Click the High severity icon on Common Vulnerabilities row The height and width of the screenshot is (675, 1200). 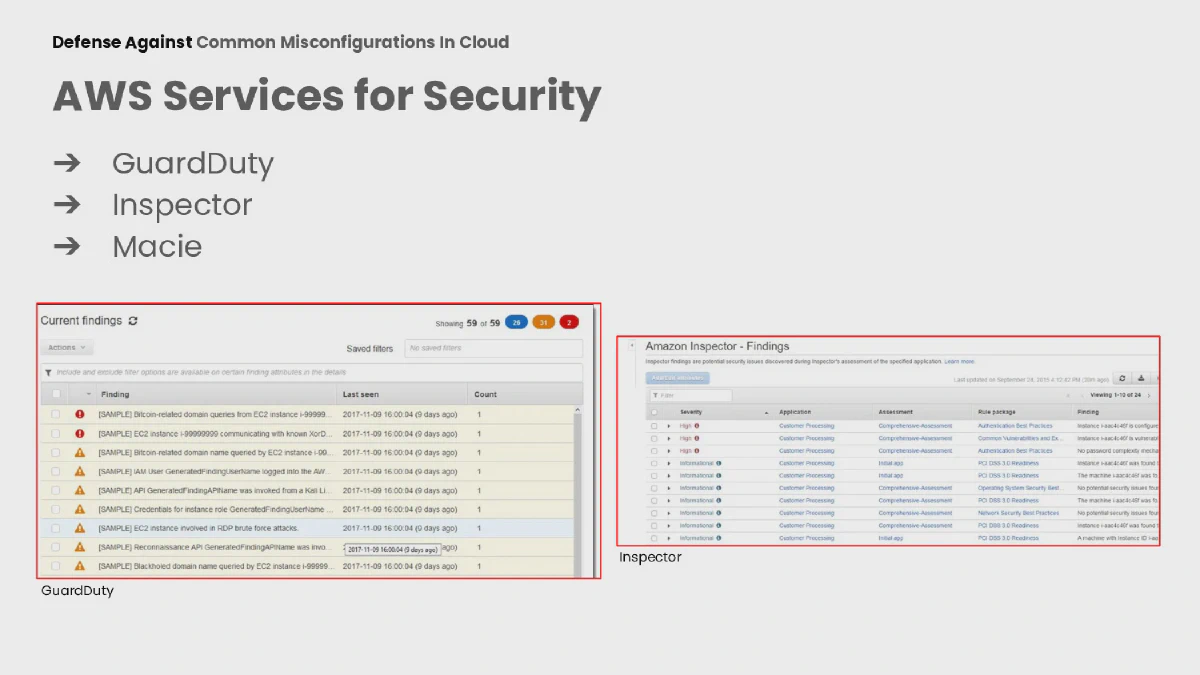pyautogui.click(x=697, y=438)
